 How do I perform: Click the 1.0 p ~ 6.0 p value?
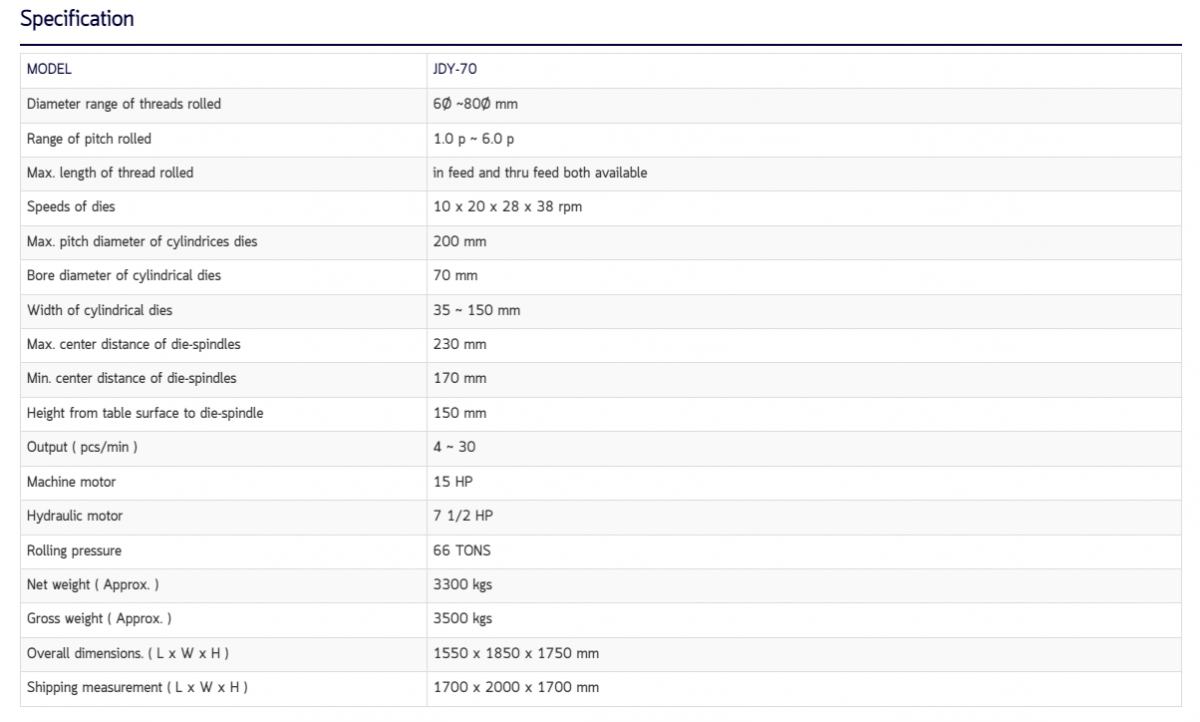(x=474, y=139)
